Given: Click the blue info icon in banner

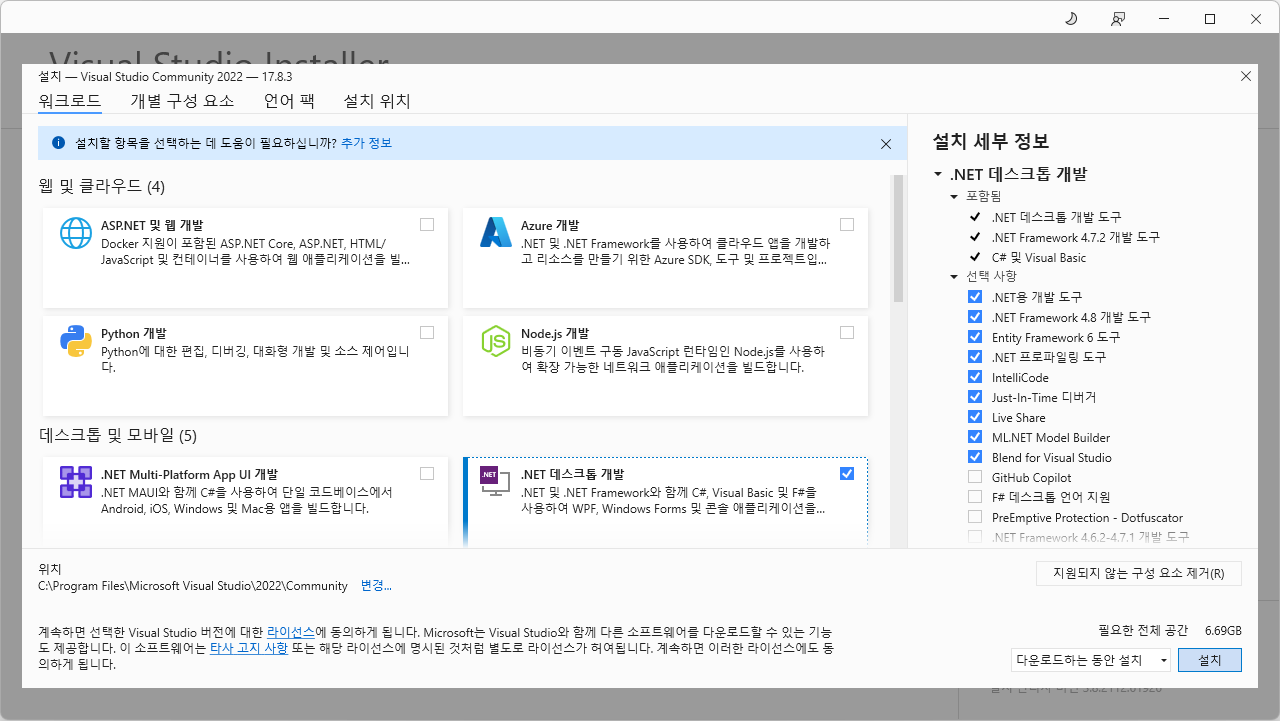Looking at the screenshot, I should pos(58,143).
